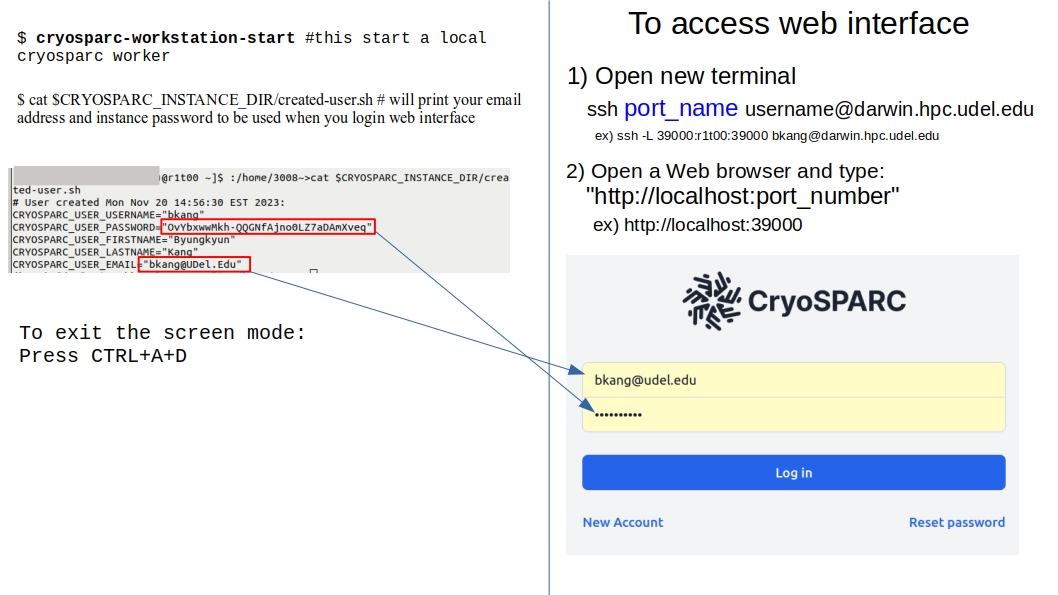Click the Press CTRL+A+D instruction
The width and height of the screenshot is (1058, 595).
[103, 356]
